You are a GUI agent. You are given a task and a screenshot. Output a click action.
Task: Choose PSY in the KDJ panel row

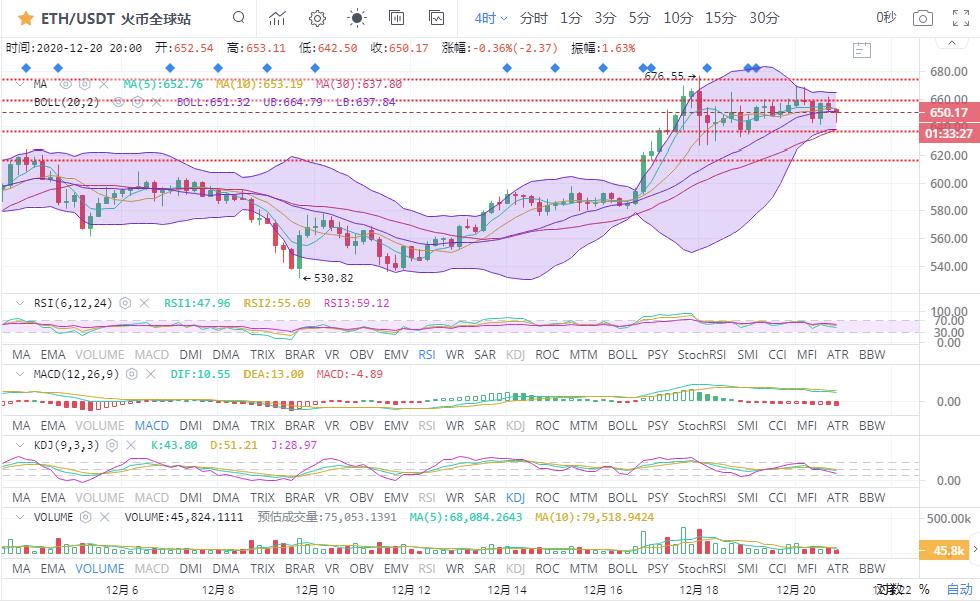point(658,498)
